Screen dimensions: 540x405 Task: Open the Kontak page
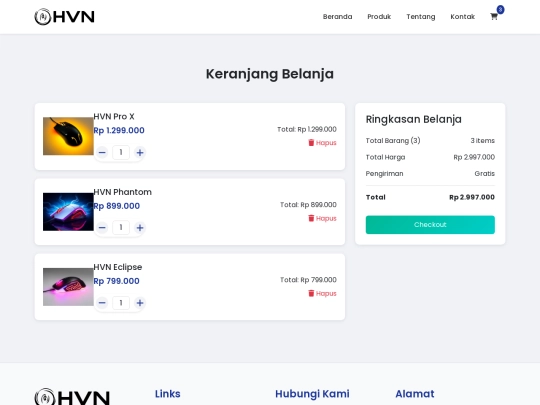tap(463, 17)
